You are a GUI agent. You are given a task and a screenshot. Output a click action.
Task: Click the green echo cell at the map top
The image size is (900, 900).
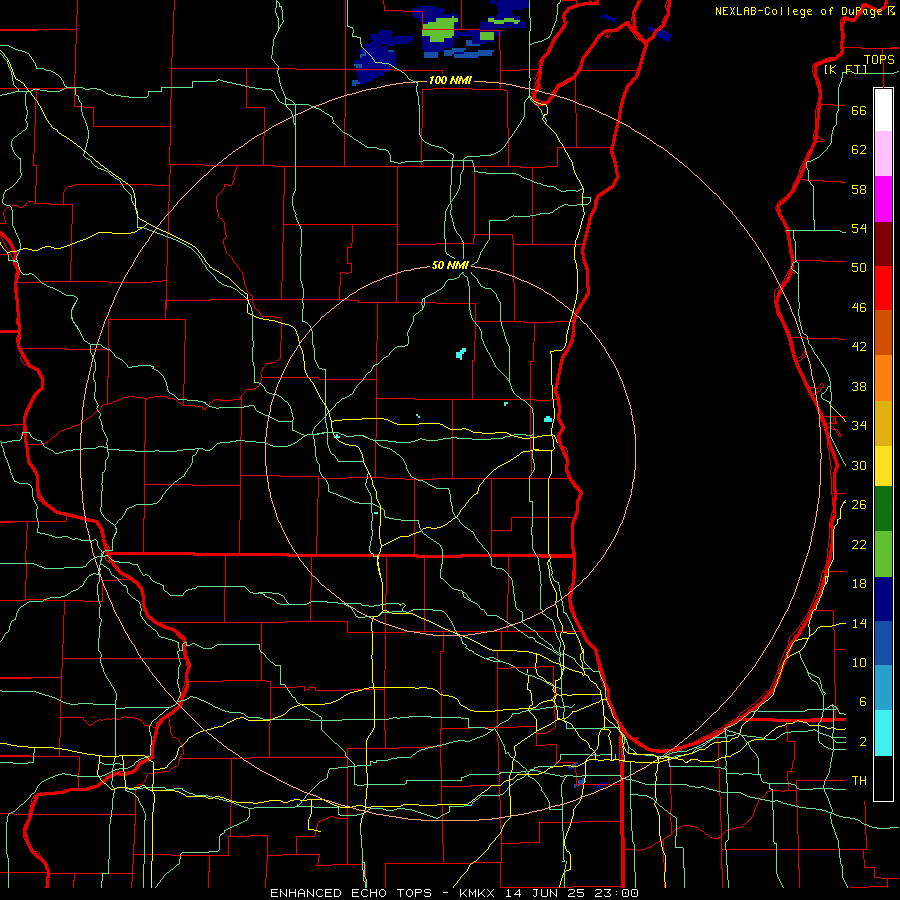click(440, 29)
